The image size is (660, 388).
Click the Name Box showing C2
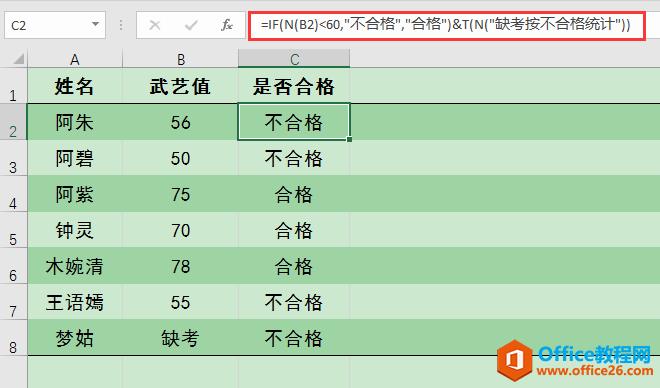tap(55, 25)
